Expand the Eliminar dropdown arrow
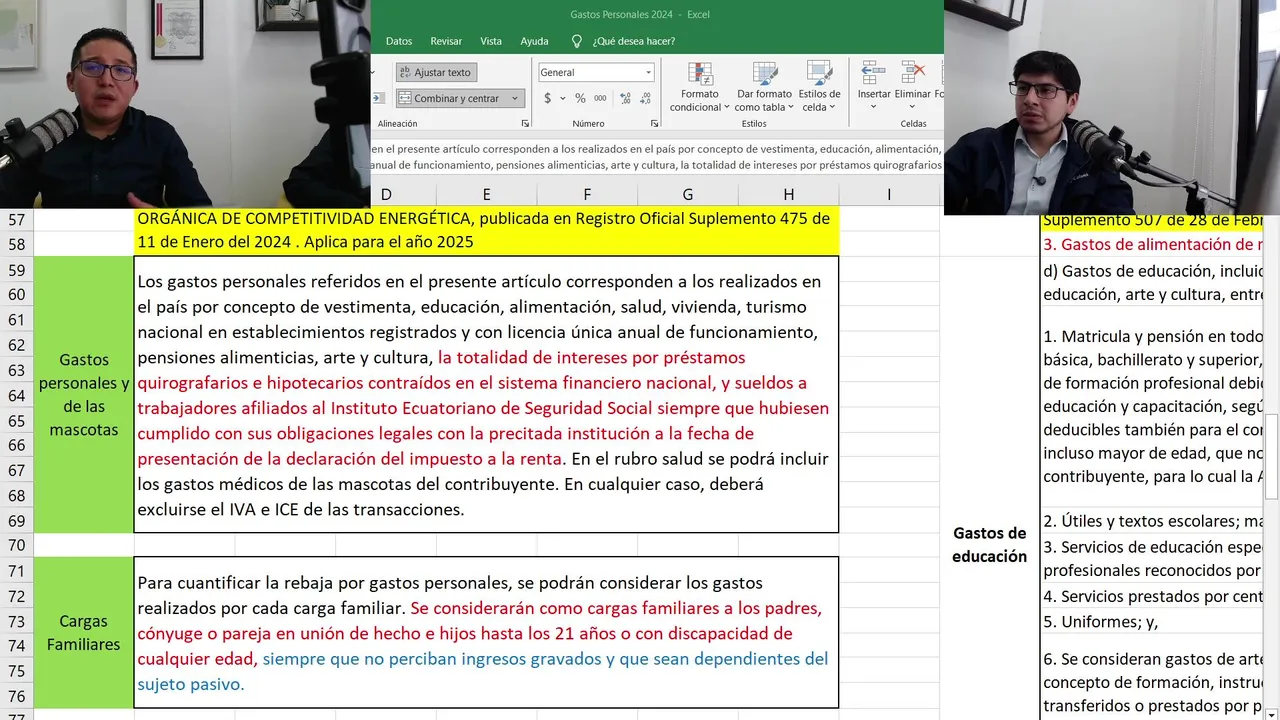 (912, 106)
